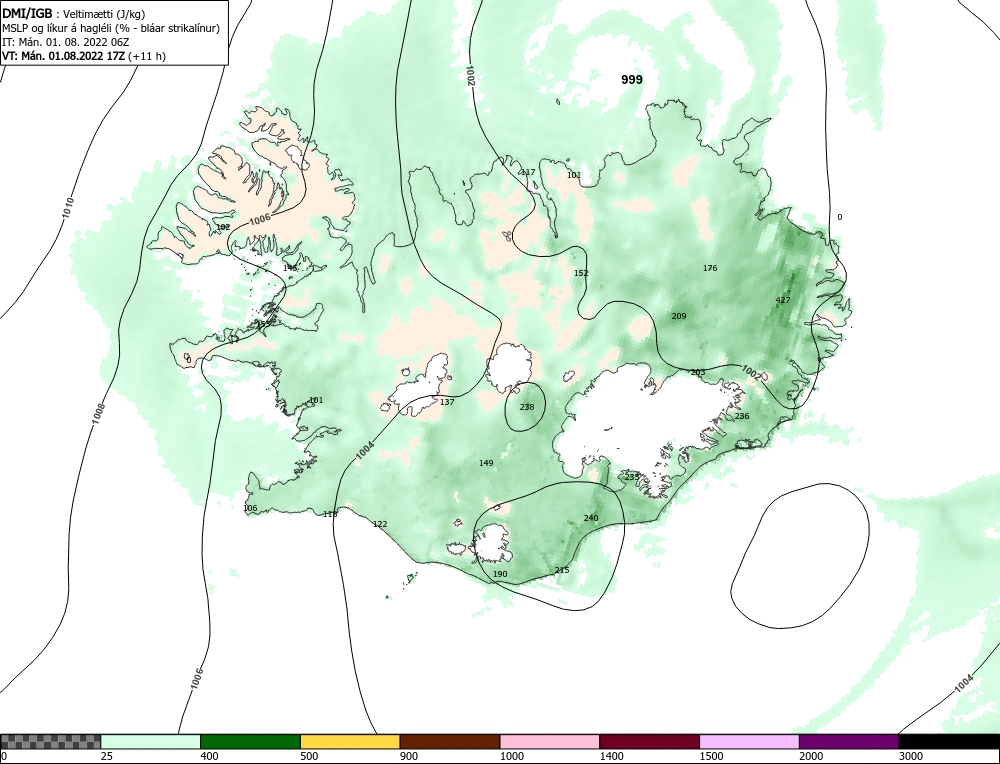Select the 101 value on the north coast
Image resolution: width=1000 pixels, height=764 pixels.
tap(574, 175)
